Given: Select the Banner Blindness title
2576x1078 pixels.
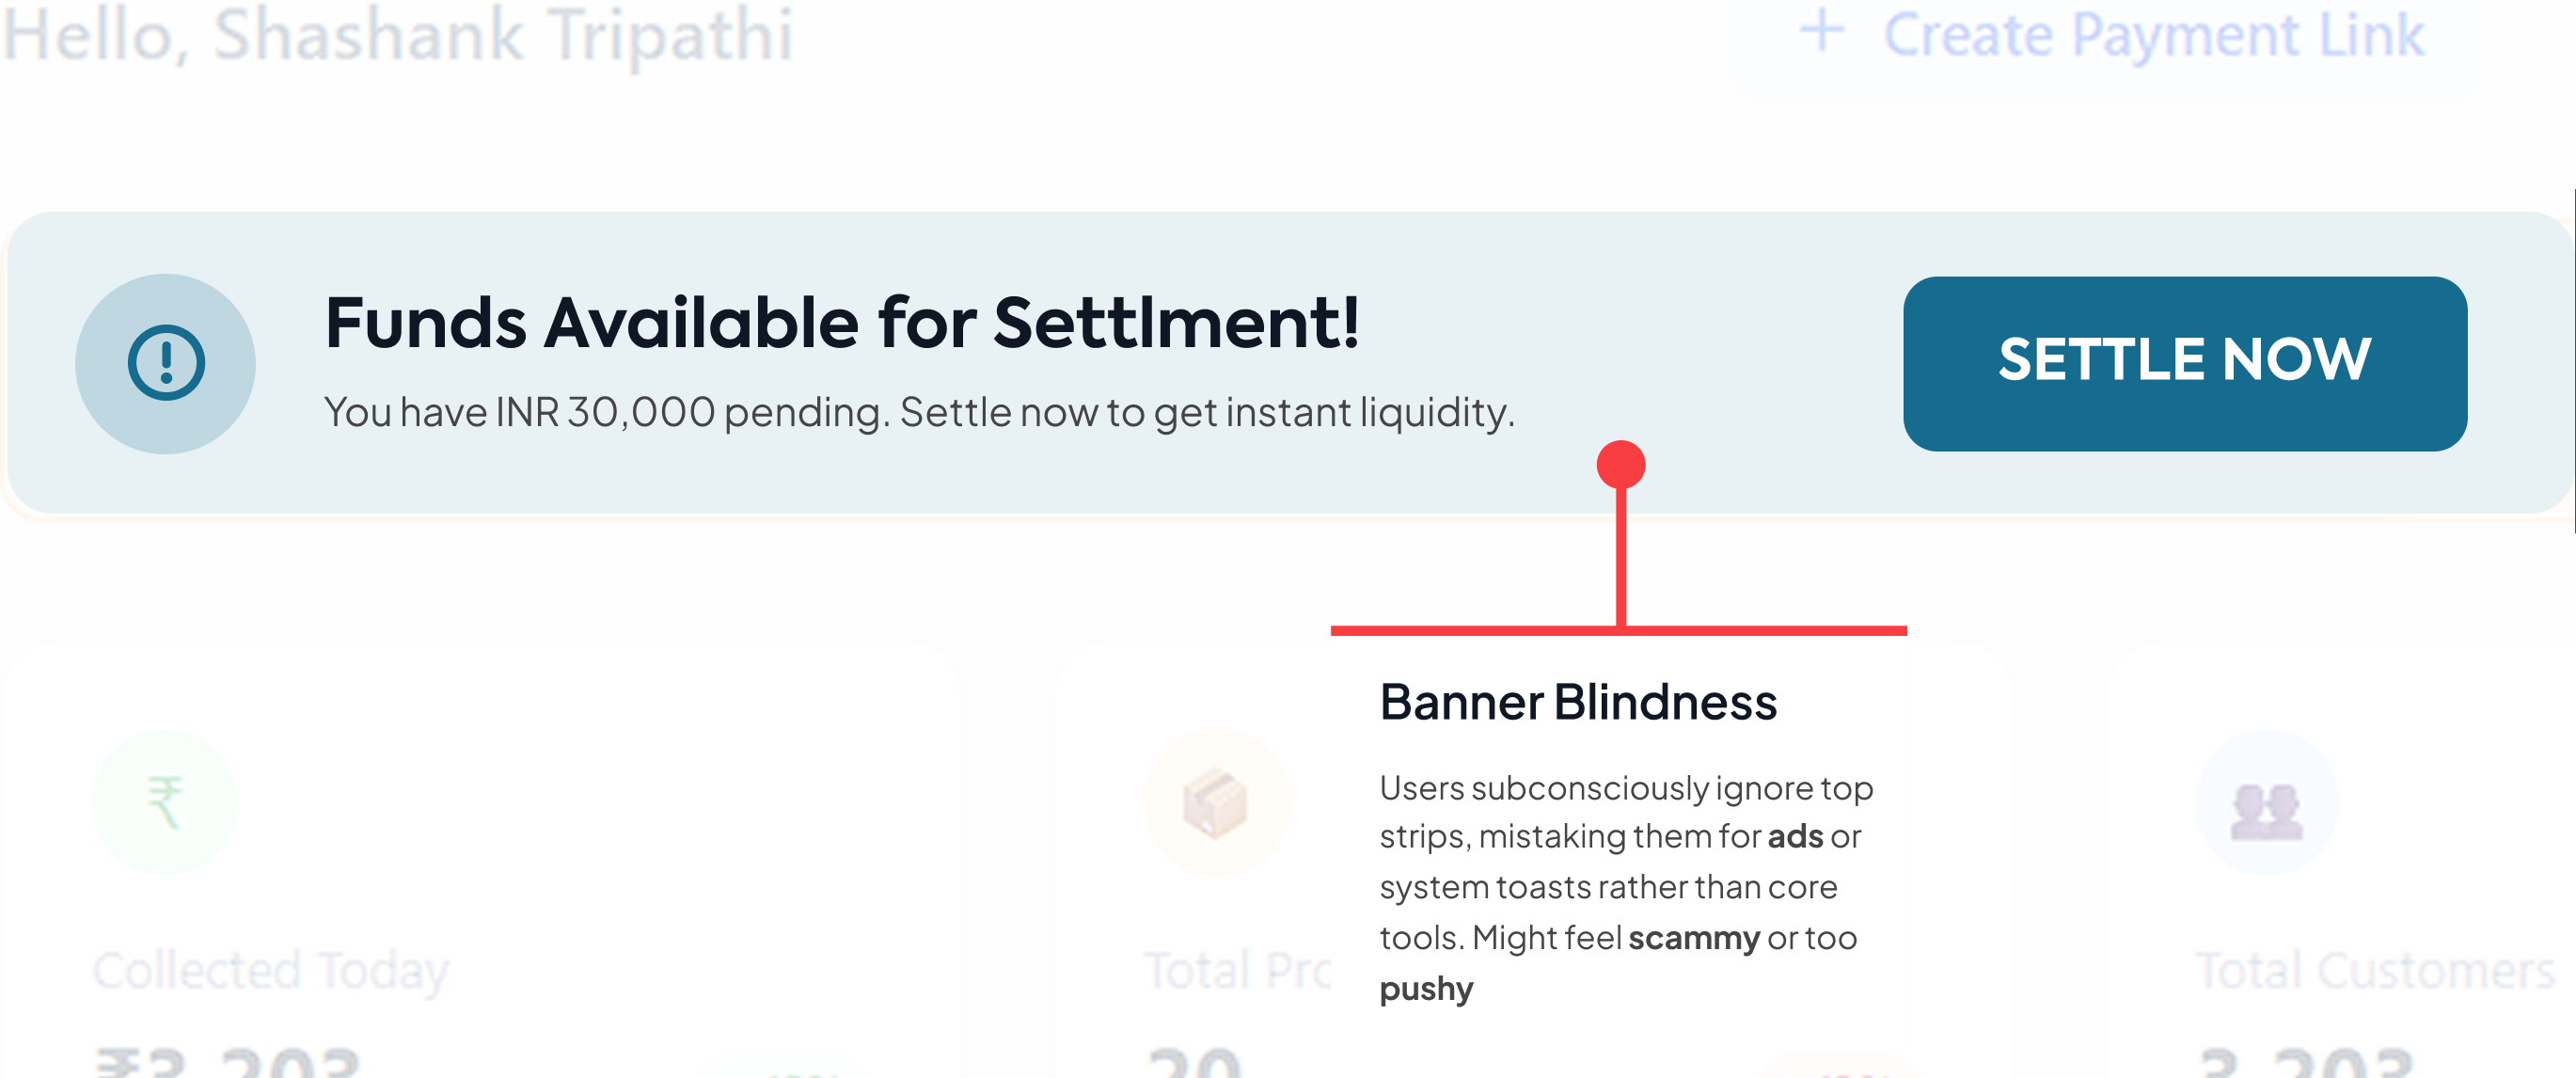Looking at the screenshot, I should [x=1578, y=702].
